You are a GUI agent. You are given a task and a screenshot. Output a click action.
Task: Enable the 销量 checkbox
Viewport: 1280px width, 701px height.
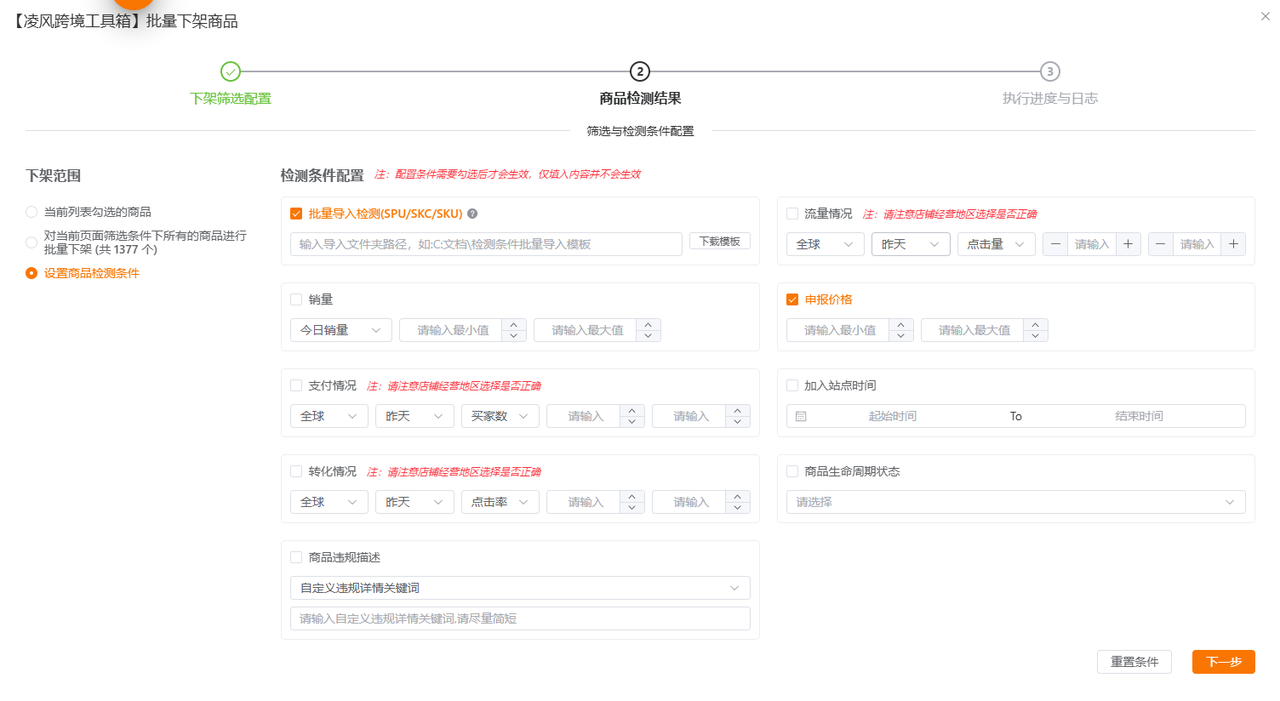[296, 299]
